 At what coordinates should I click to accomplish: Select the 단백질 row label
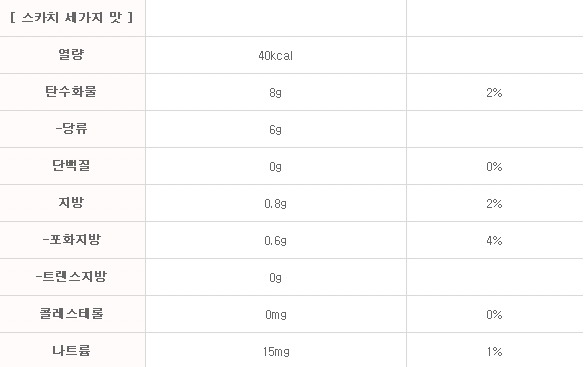tap(71, 165)
